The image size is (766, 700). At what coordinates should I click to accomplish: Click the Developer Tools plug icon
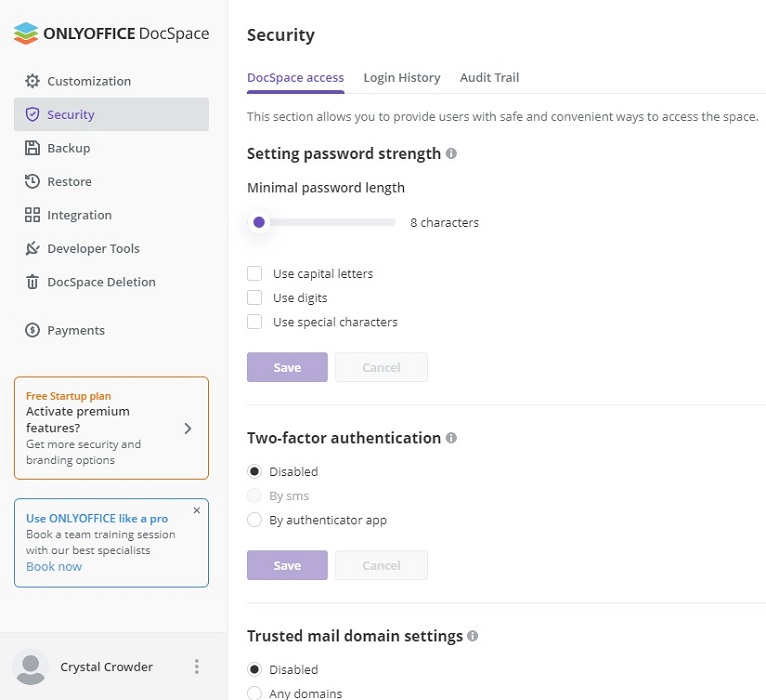pyautogui.click(x=32, y=248)
